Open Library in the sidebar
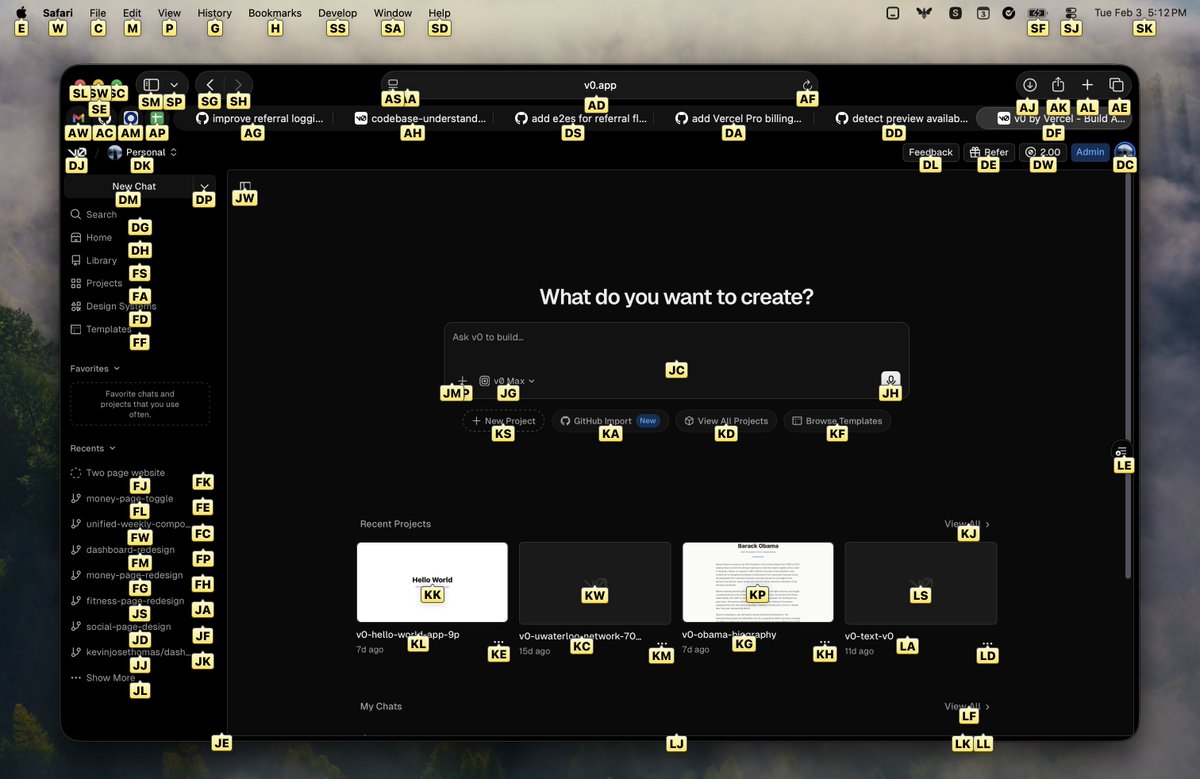The height and width of the screenshot is (779, 1200). click(138, 260)
